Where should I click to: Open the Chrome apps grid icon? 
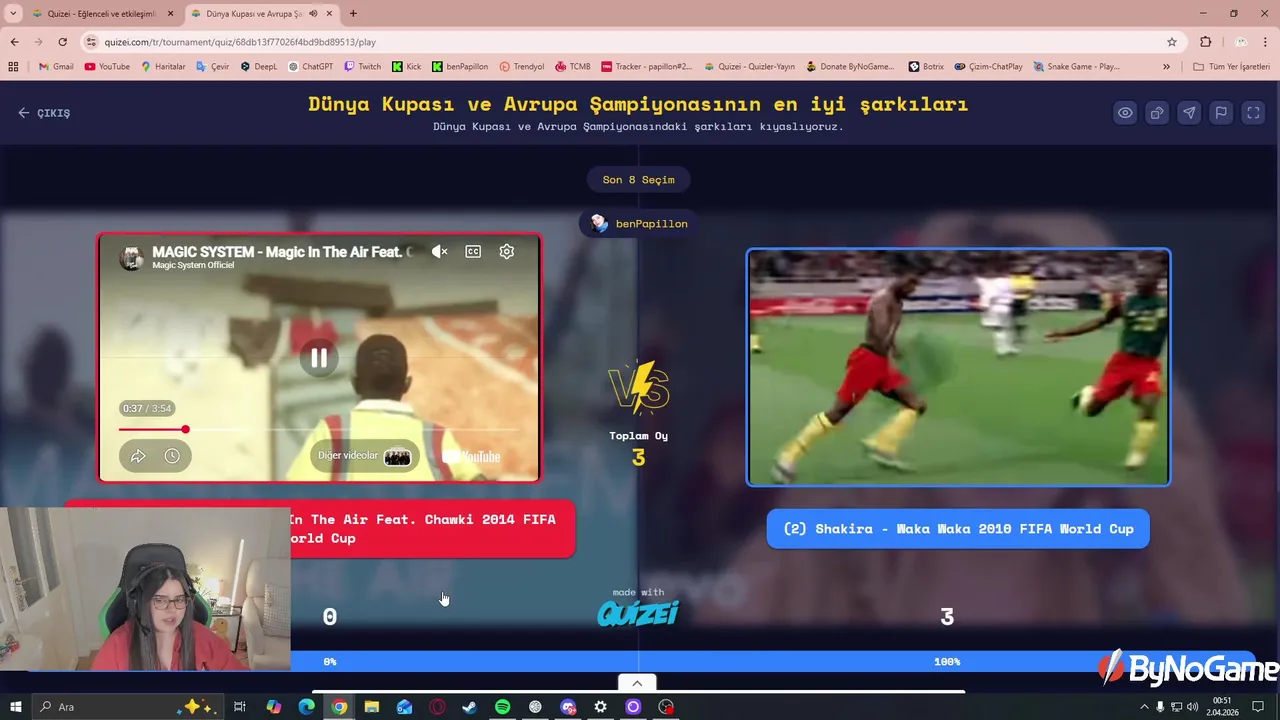13,67
